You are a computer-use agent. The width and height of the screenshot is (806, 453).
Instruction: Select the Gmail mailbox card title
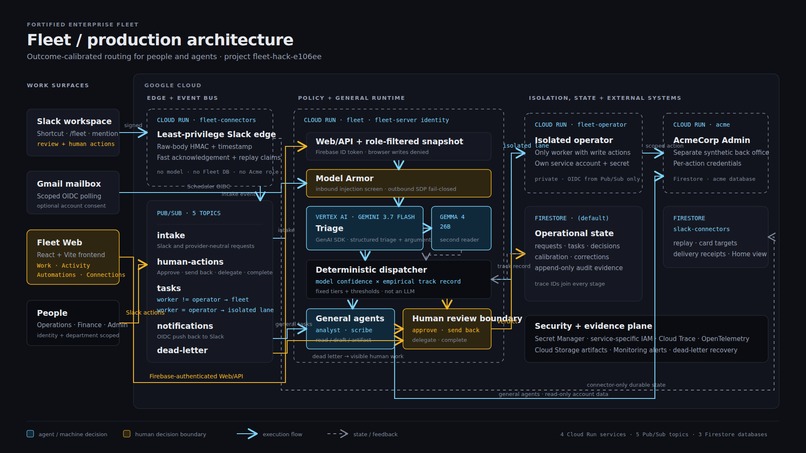69,184
